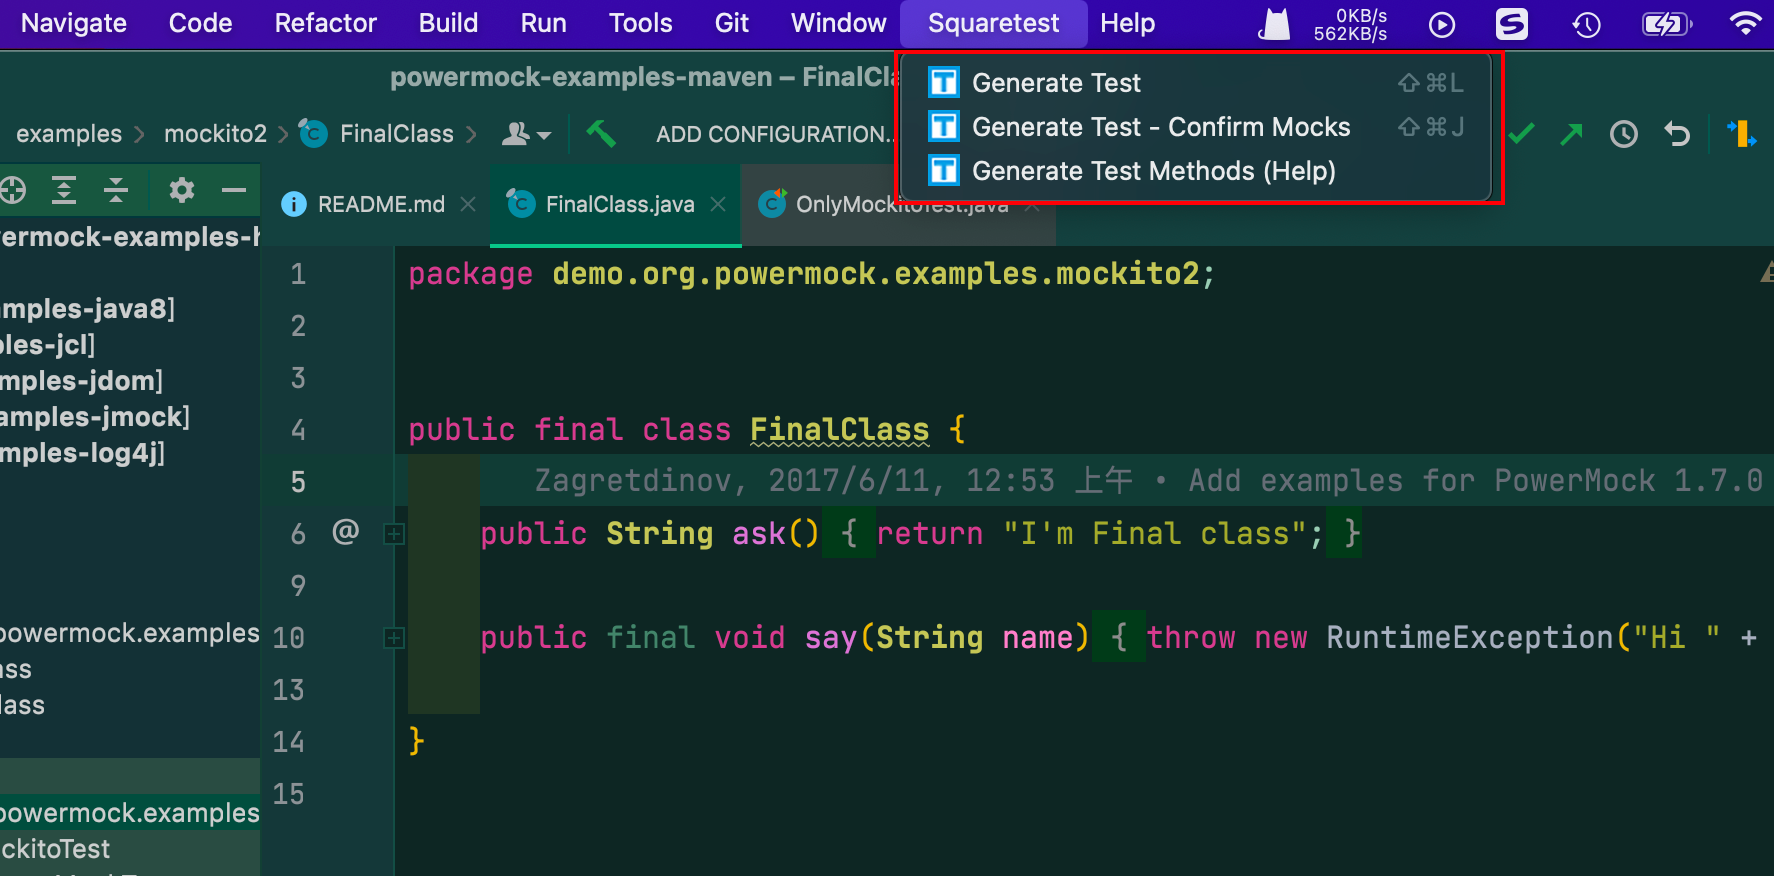Screen dimensions: 1774x876
Task: Open the Window menu
Action: 838,23
